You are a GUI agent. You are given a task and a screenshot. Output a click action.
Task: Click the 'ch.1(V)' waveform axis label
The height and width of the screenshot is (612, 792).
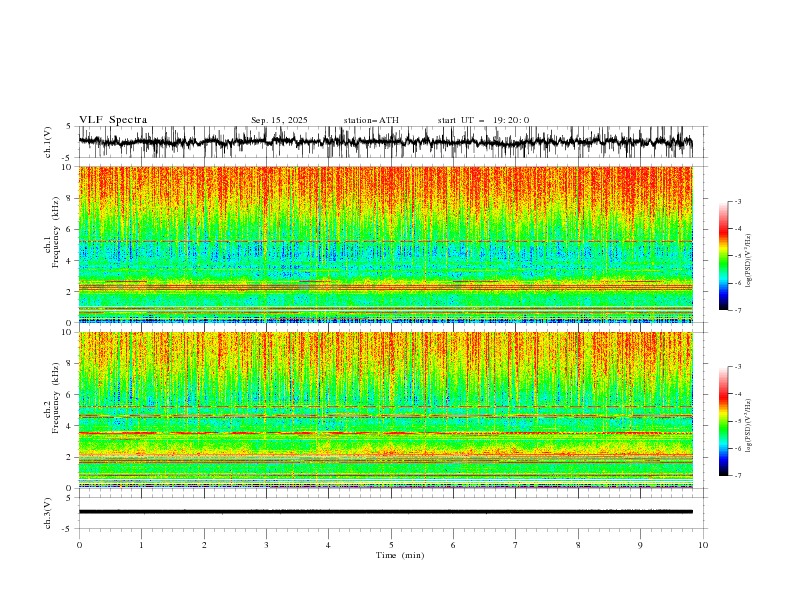(48, 142)
